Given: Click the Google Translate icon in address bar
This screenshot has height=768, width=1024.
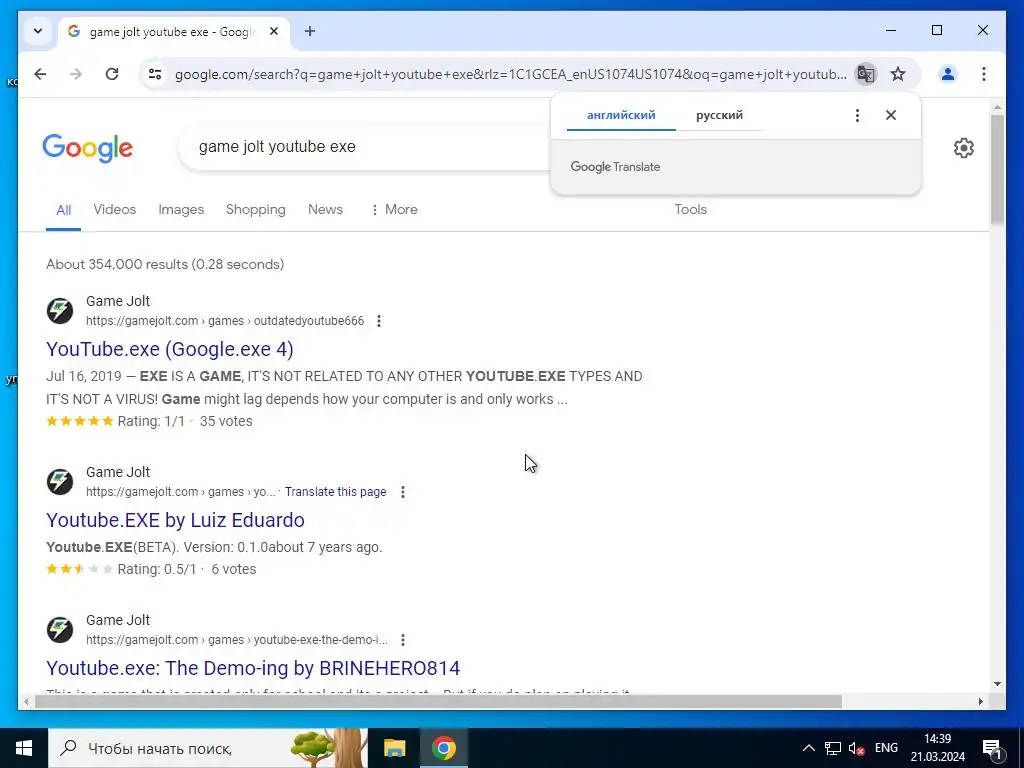Looking at the screenshot, I should click(x=866, y=74).
